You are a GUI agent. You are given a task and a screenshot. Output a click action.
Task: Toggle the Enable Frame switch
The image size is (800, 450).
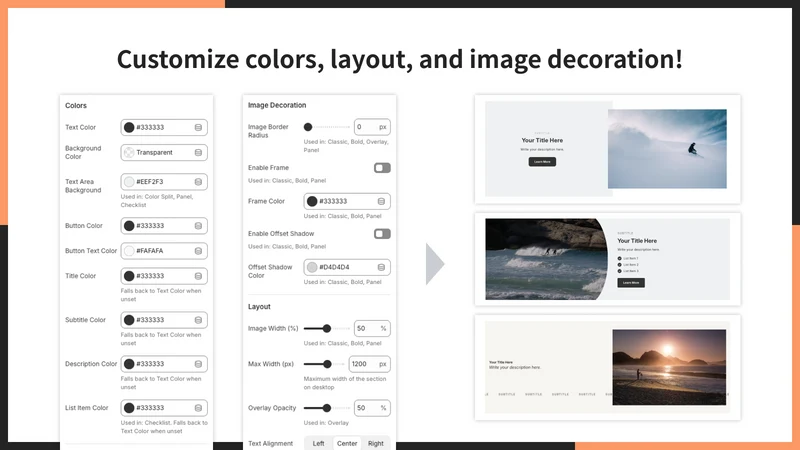(x=382, y=168)
